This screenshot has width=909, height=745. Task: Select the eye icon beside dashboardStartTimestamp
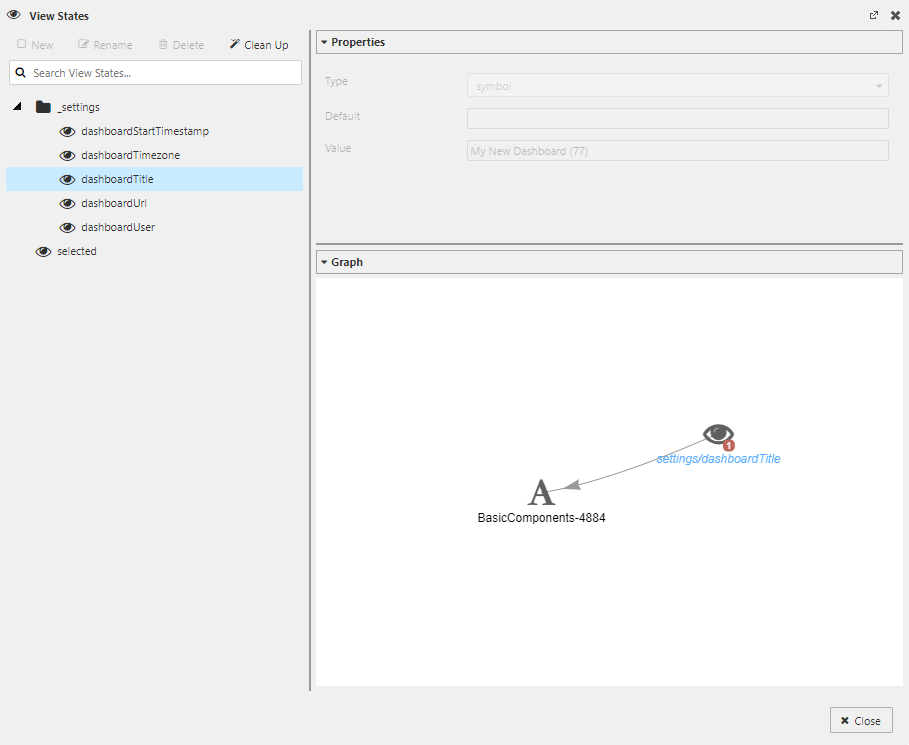[67, 131]
